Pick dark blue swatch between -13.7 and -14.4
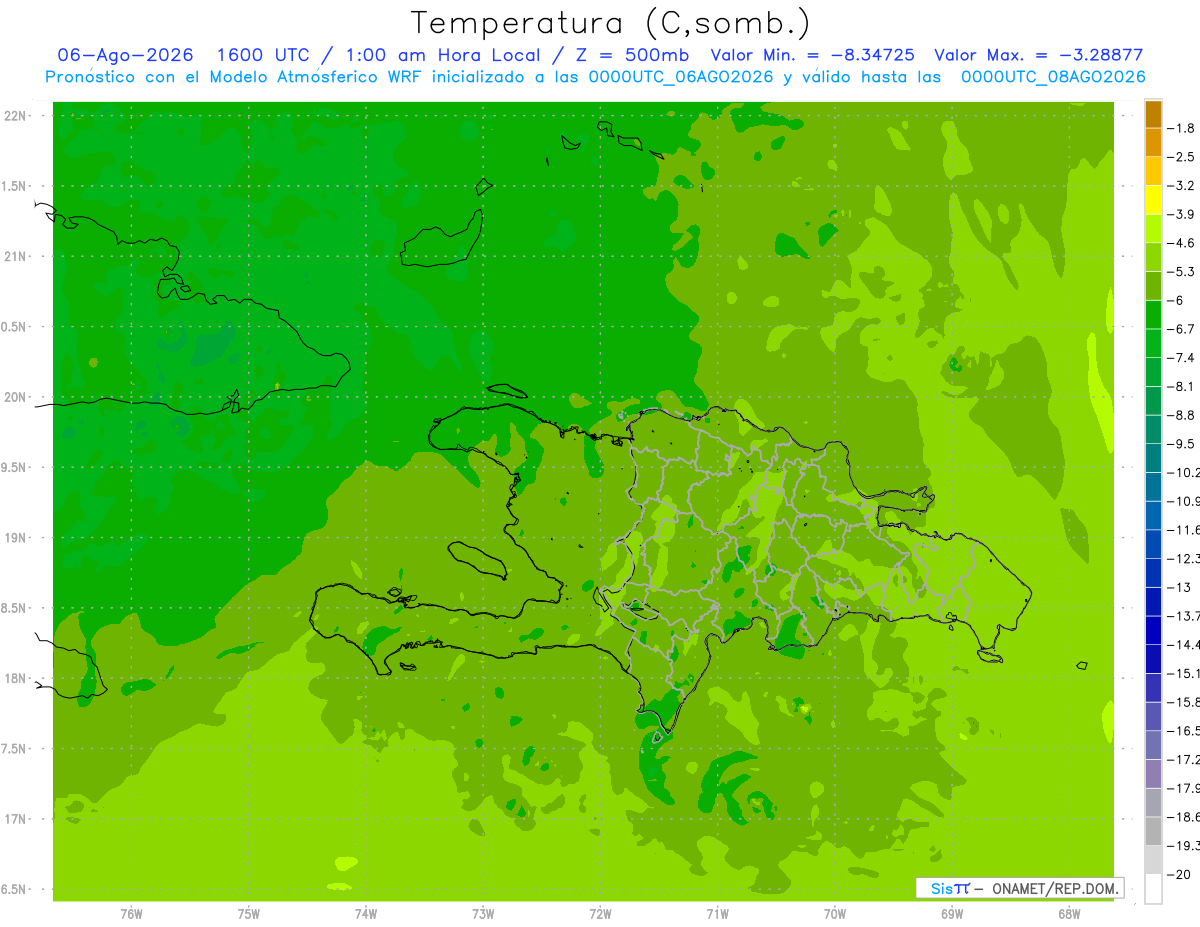This screenshot has width=1200, height=927. [x=1153, y=630]
